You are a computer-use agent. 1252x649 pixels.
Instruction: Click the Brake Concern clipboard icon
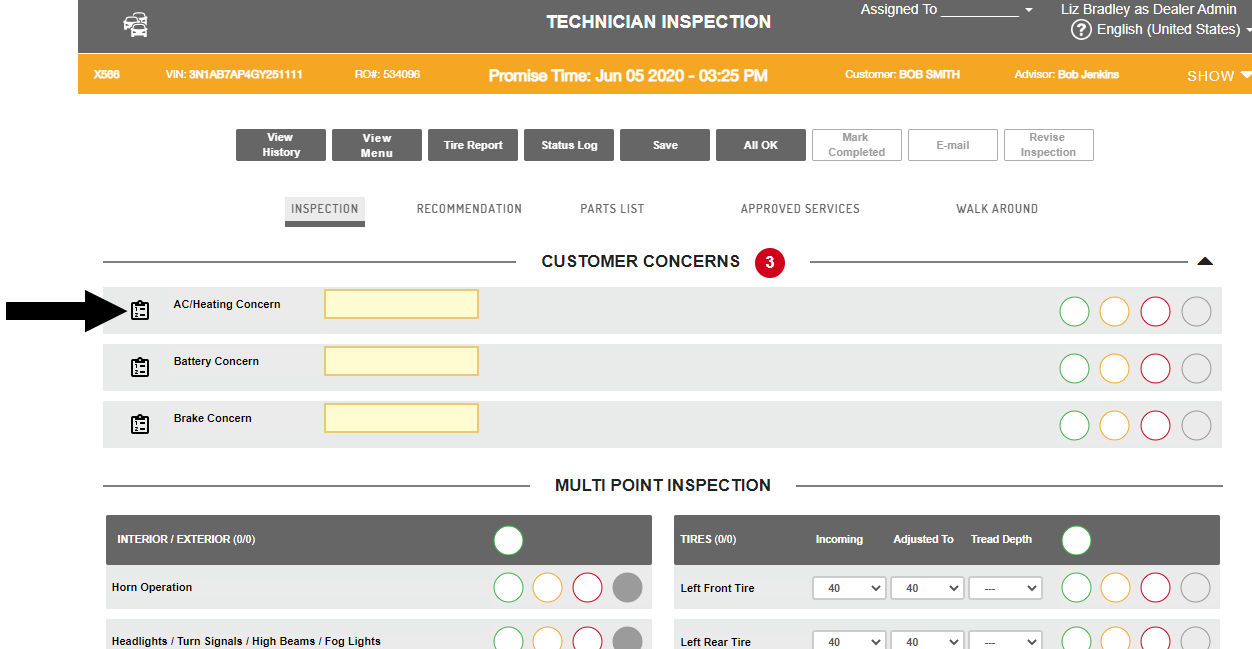point(140,425)
